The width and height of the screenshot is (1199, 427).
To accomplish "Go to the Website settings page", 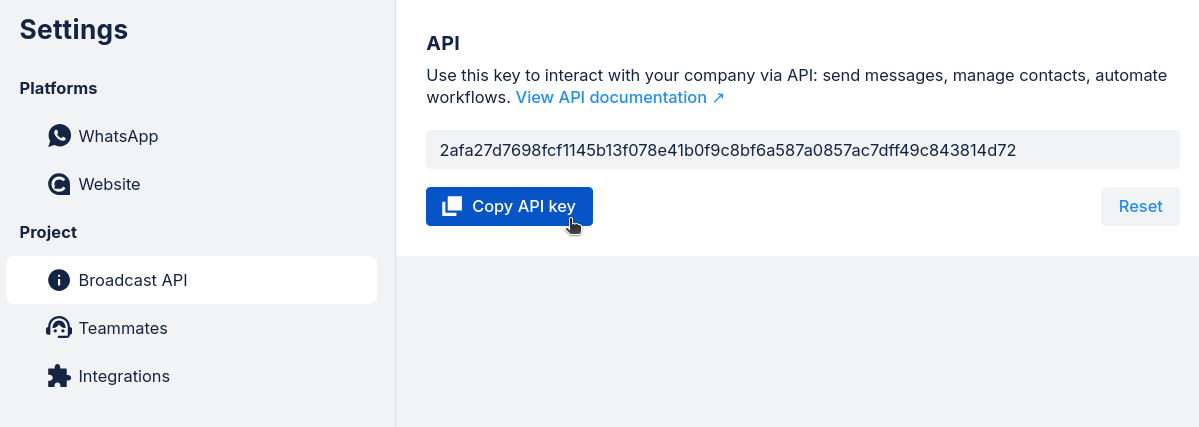I will tap(109, 184).
